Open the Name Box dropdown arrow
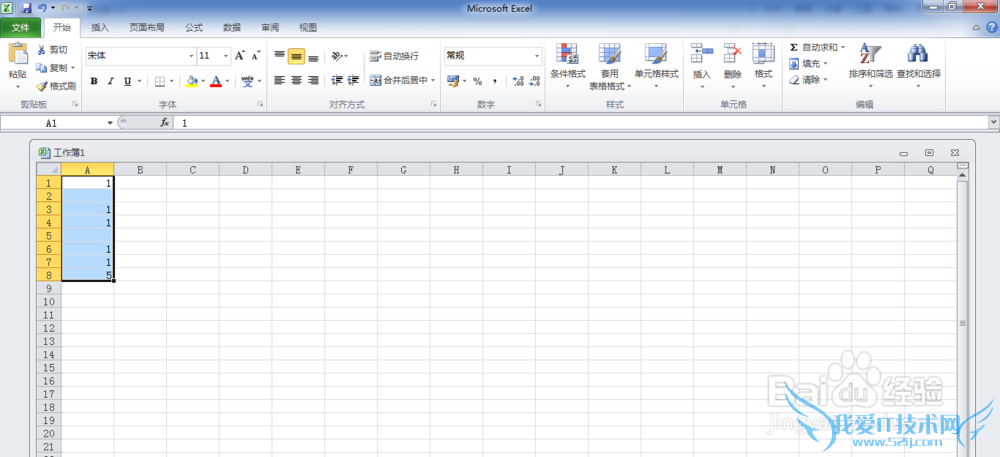 (x=110, y=122)
